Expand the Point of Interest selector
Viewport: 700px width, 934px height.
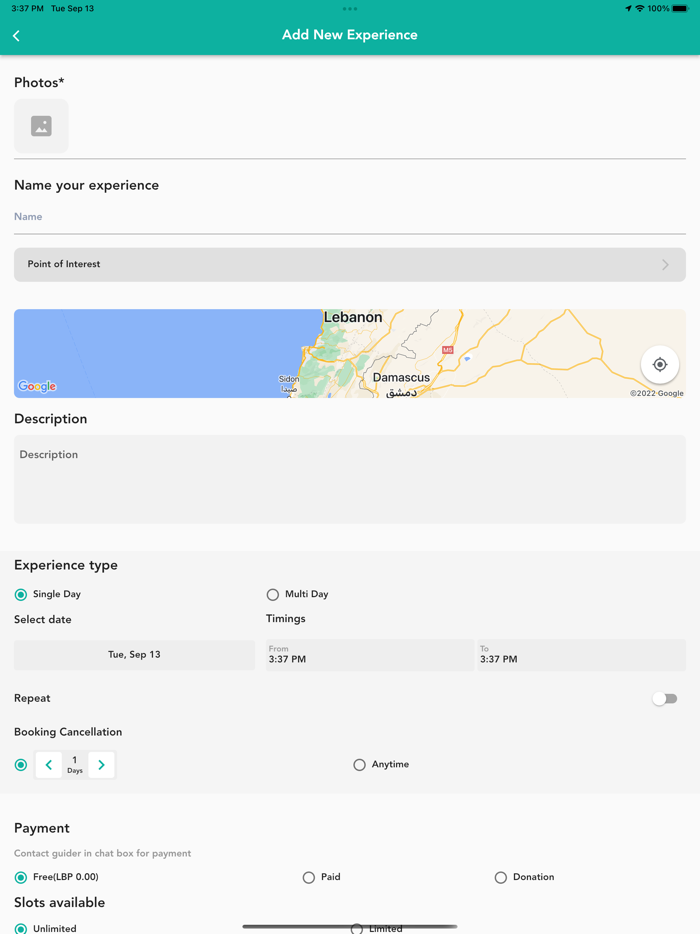pos(350,265)
